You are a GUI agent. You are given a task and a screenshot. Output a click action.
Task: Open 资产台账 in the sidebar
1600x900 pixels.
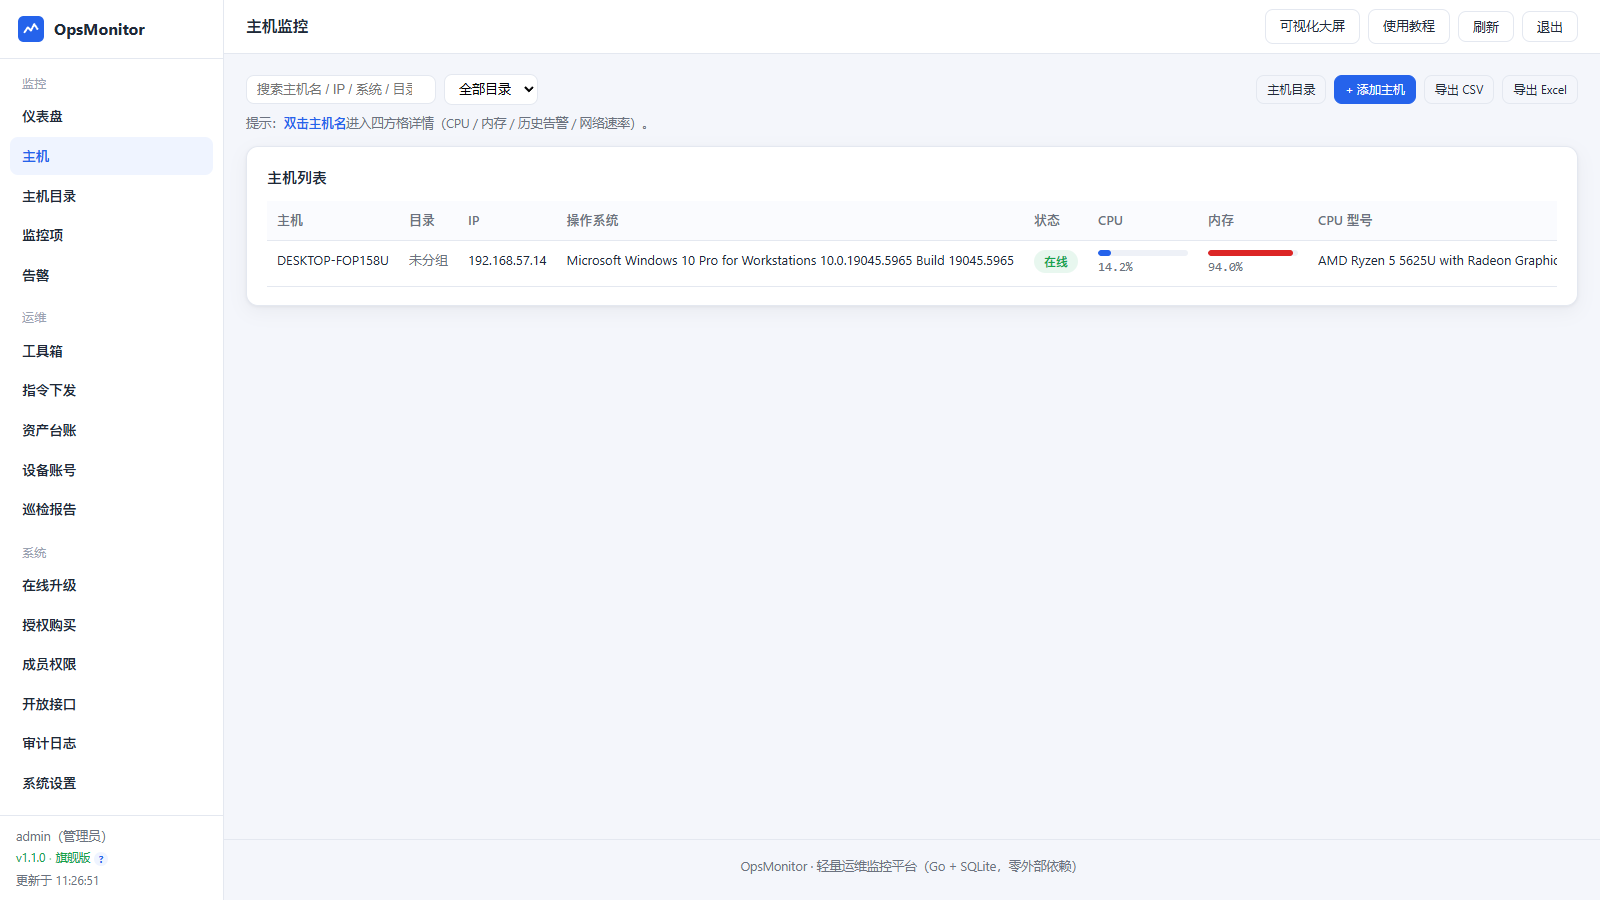pos(111,430)
